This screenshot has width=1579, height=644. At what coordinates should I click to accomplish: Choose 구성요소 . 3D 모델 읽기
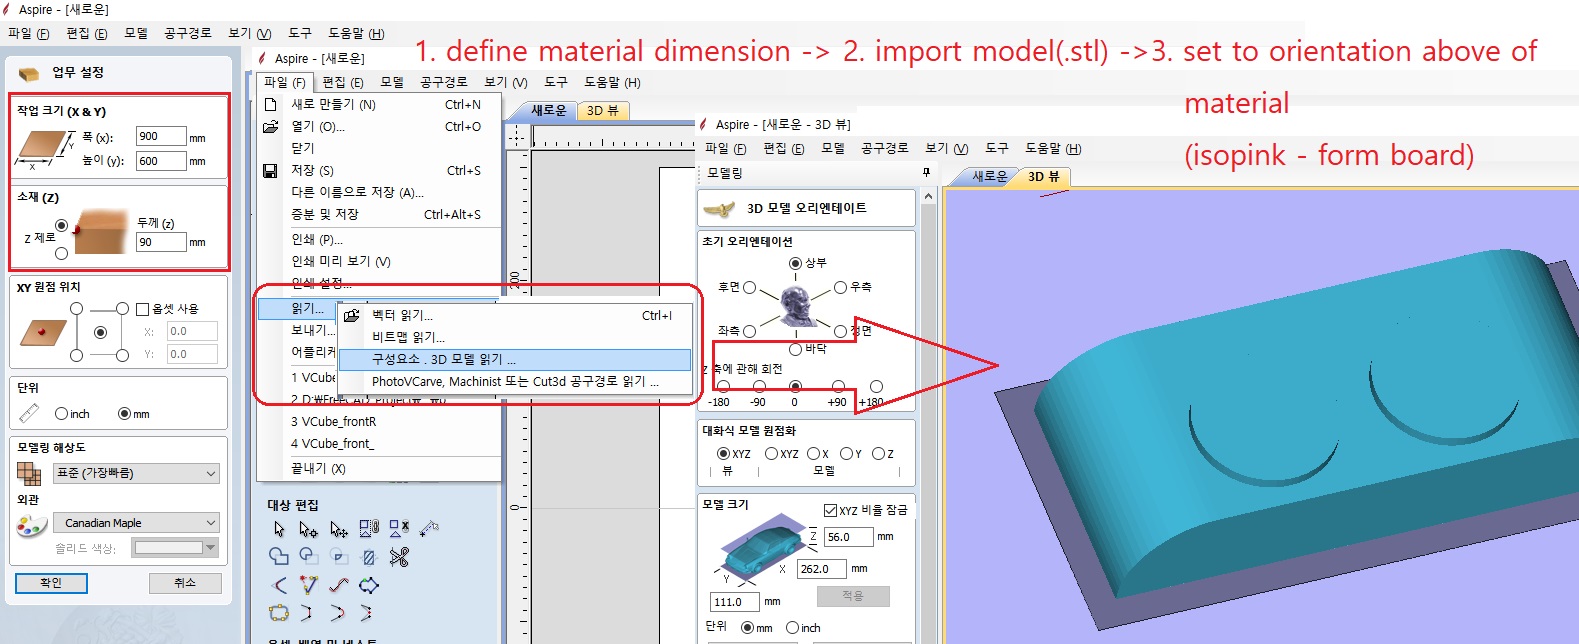[x=515, y=359]
